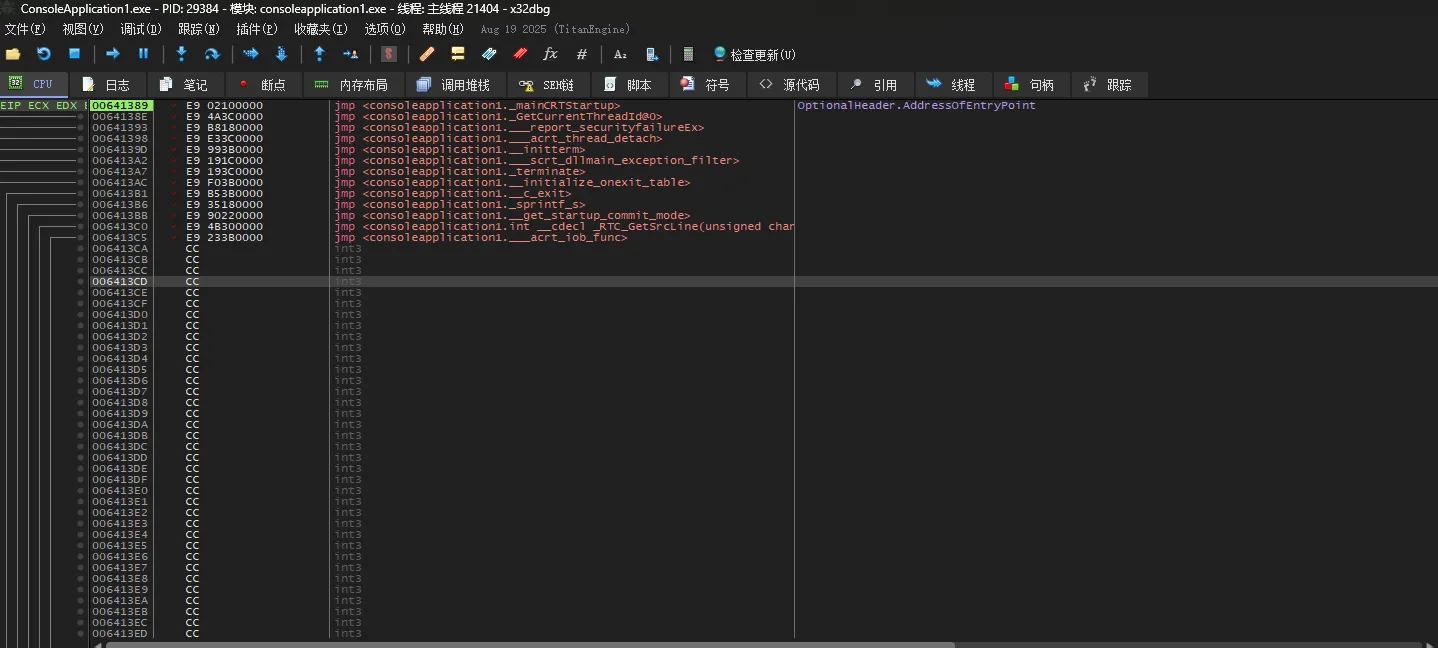
Task: Click 检查更新(U) to check for updates
Action: point(754,54)
